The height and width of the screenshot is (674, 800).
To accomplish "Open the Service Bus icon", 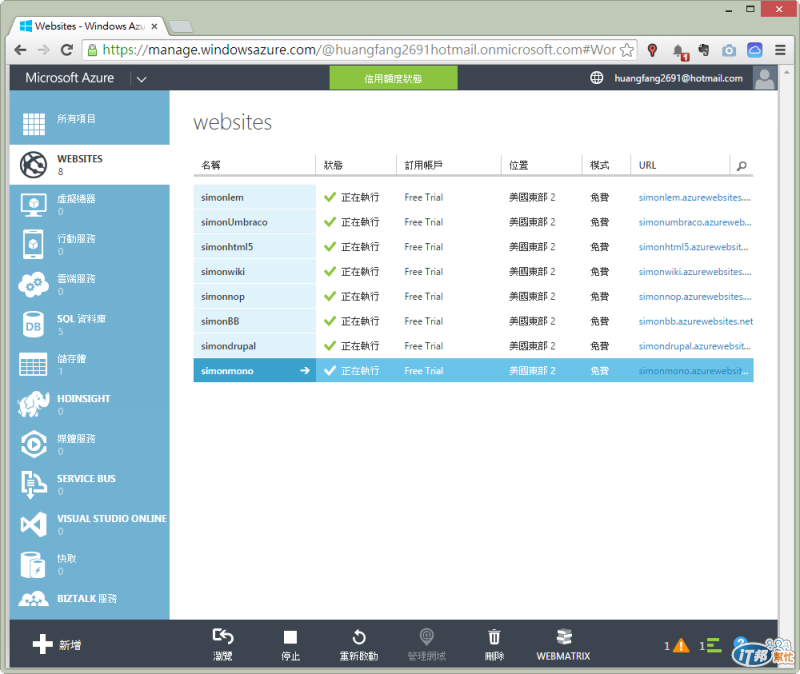I will click(34, 484).
